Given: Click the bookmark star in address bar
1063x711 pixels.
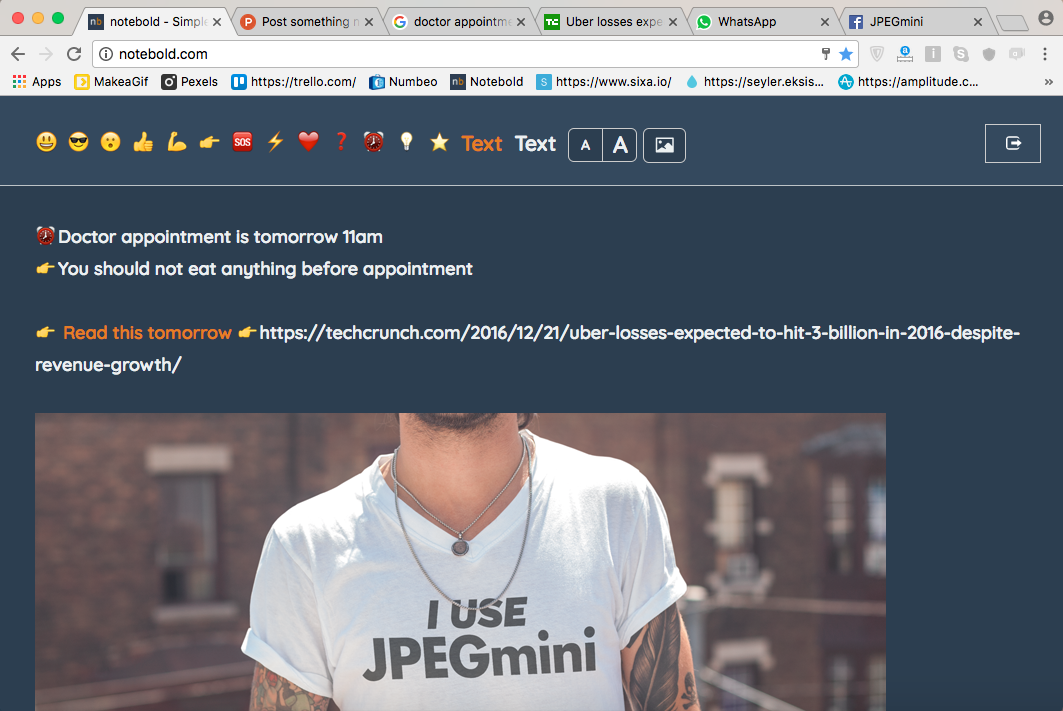Looking at the screenshot, I should coord(846,54).
